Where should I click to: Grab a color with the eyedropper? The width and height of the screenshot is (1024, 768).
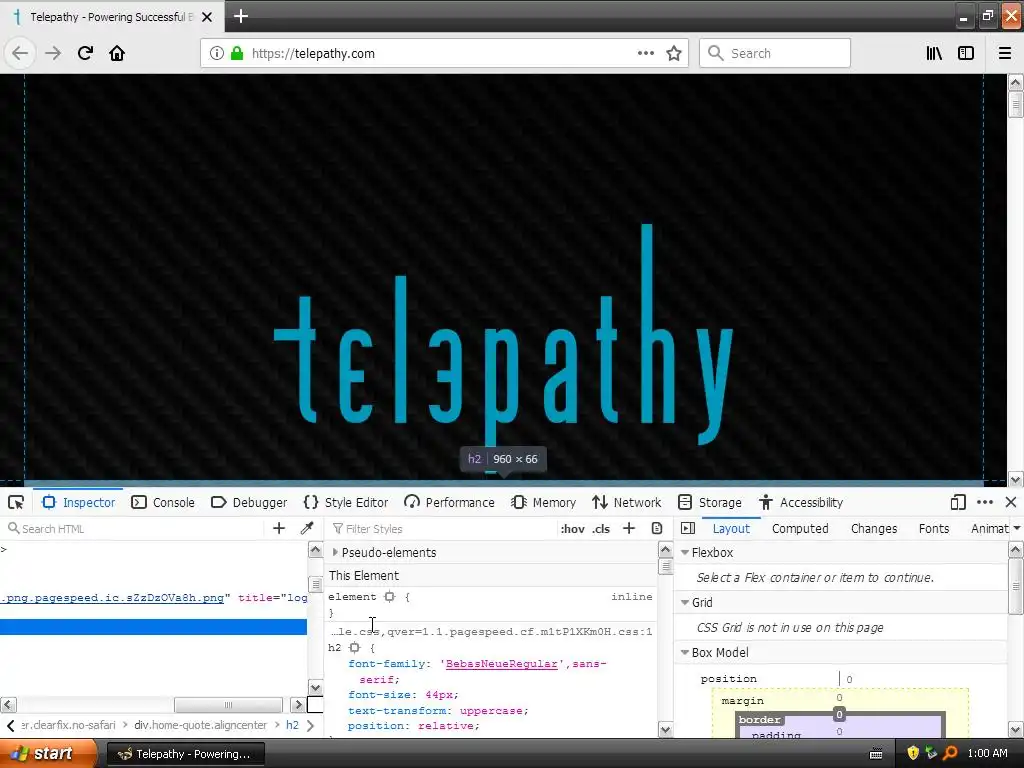pyautogui.click(x=307, y=528)
